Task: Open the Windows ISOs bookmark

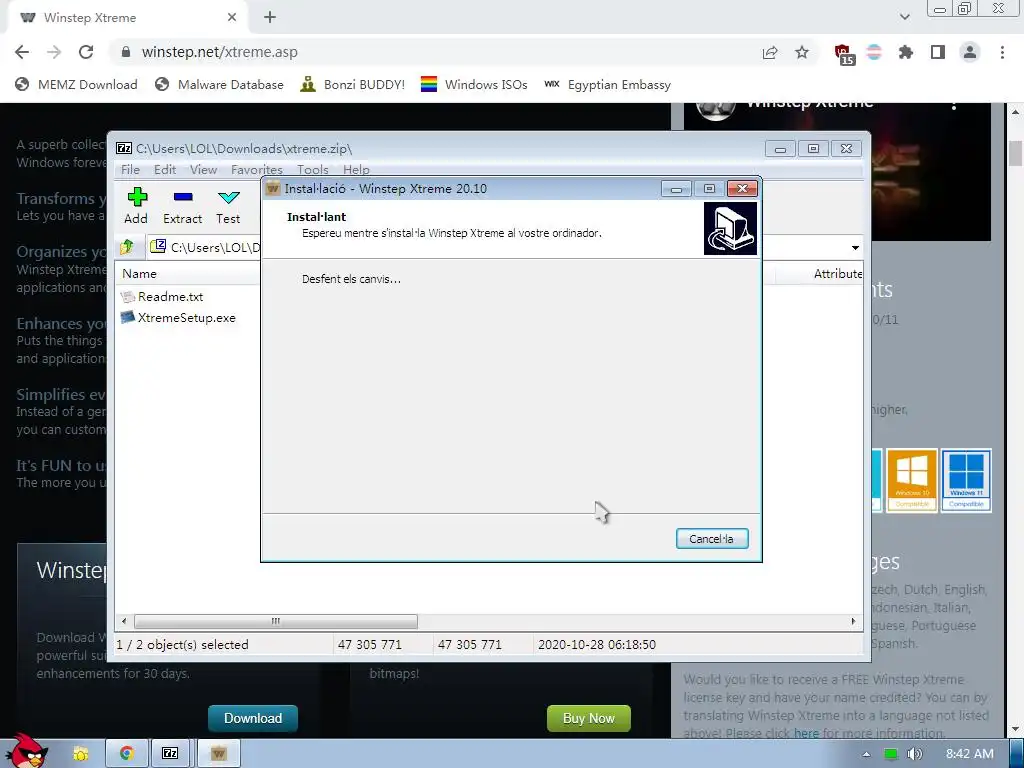Action: [x=474, y=84]
